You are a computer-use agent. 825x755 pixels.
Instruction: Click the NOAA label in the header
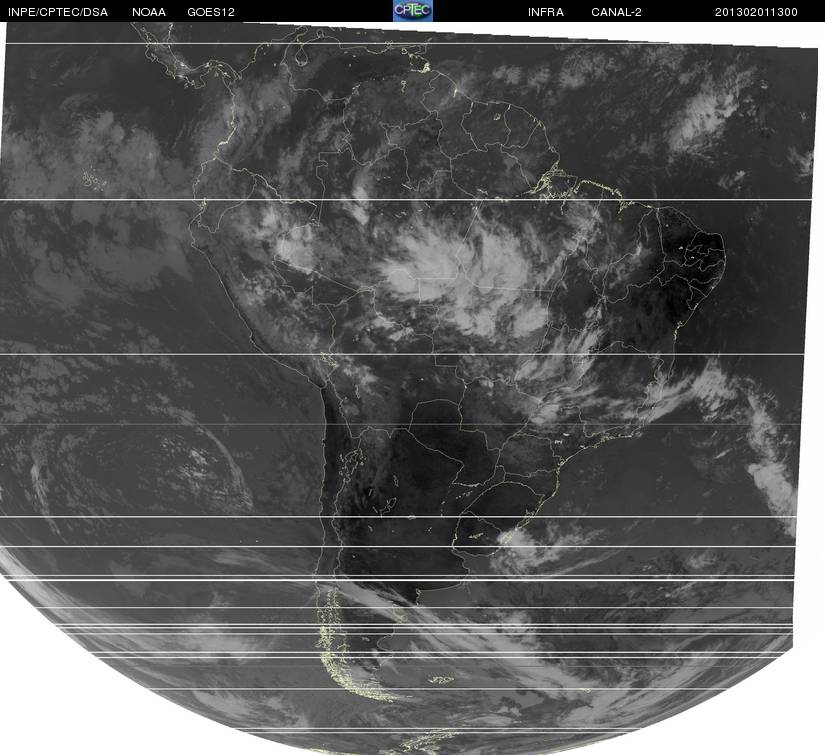tap(149, 12)
